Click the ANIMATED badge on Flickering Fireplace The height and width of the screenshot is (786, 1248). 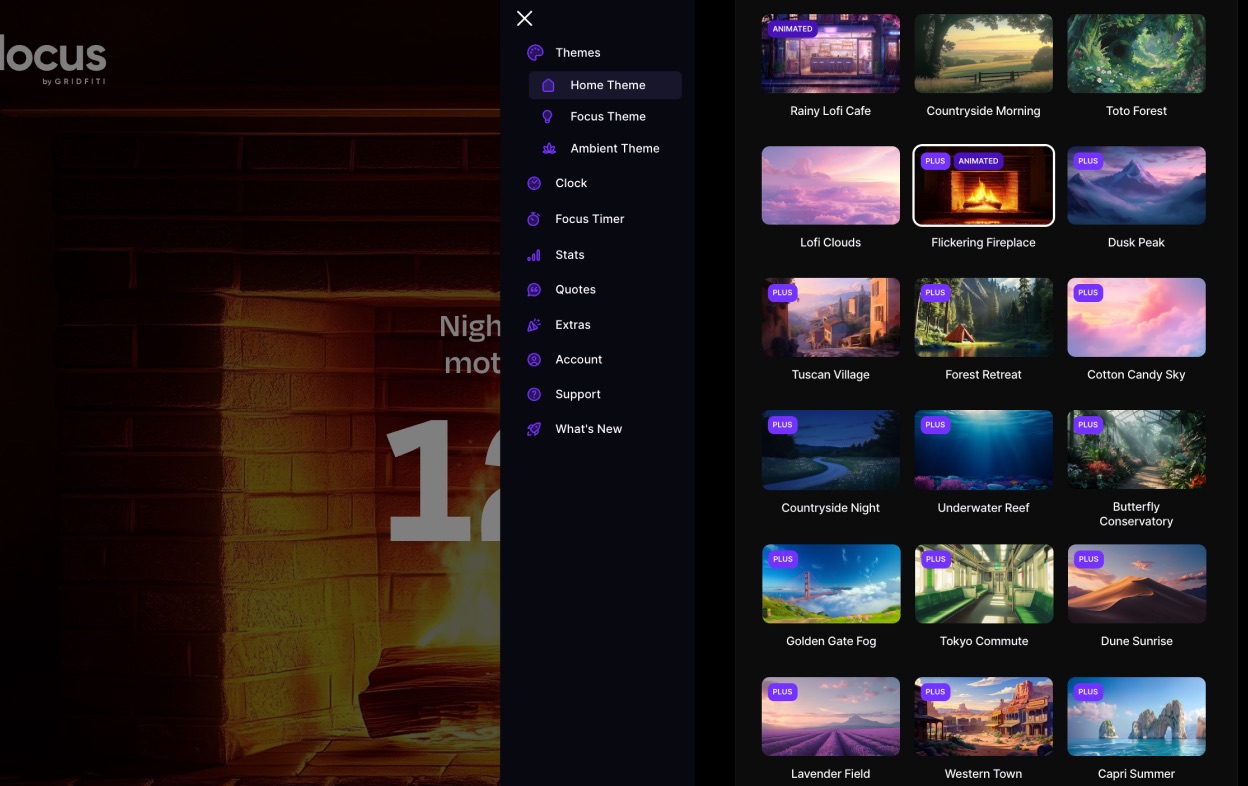[x=978, y=161]
